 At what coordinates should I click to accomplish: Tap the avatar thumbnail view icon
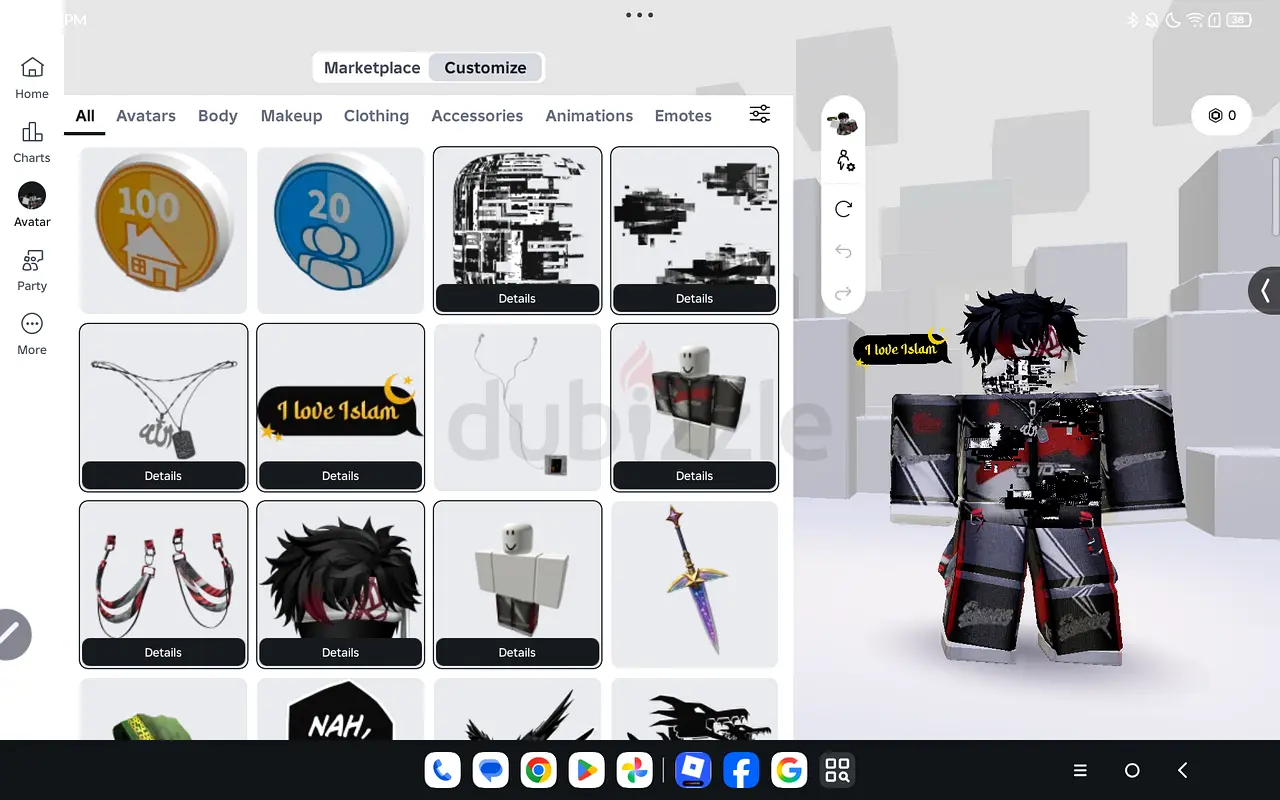click(x=844, y=122)
